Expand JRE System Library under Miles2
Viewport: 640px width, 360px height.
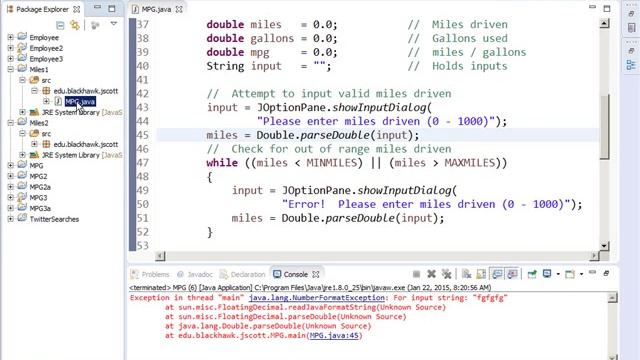[22, 155]
